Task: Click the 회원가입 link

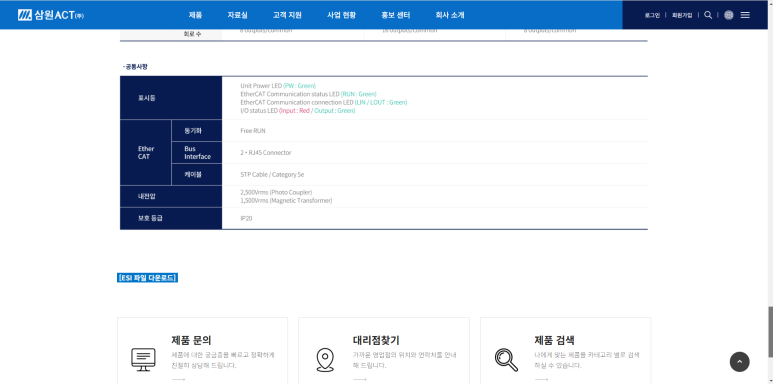Action: pos(682,15)
